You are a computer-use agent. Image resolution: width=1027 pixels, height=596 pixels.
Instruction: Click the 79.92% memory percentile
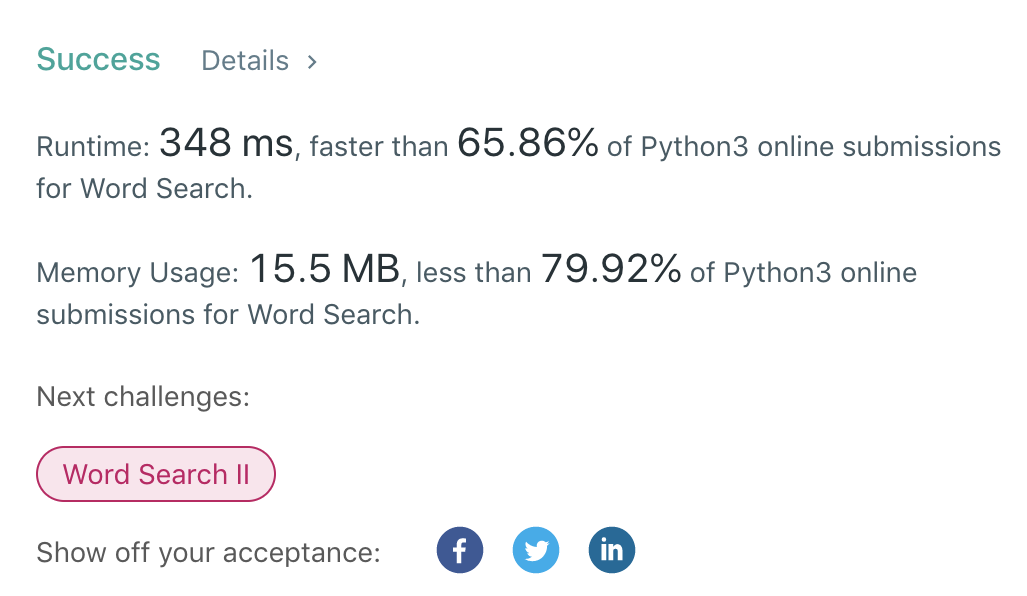point(611,270)
